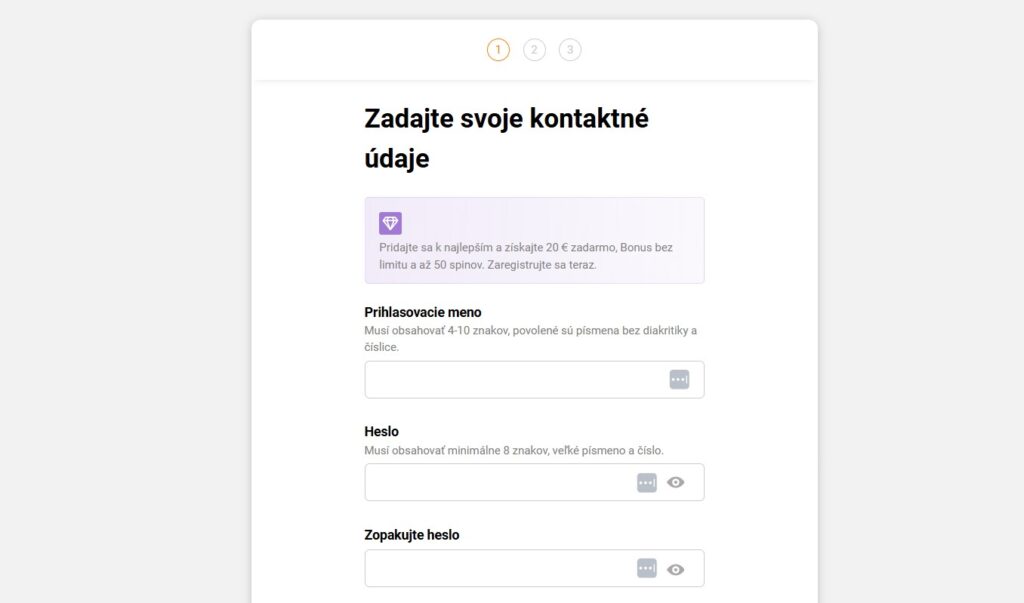Click the 'Prihlasovacie meno' label

(x=423, y=312)
